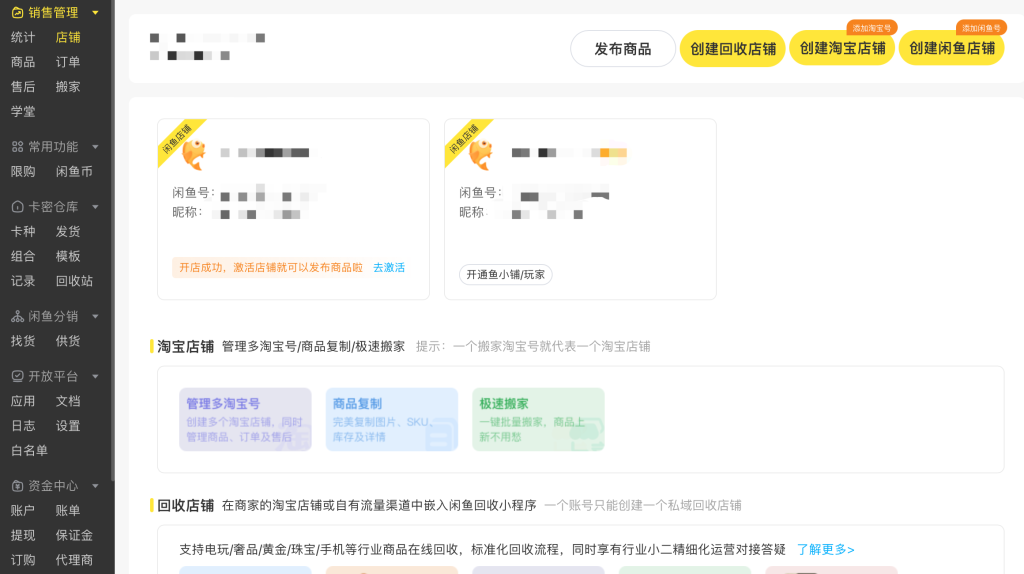1024x574 pixels.
Task: Click the 添加淘宝号 badge
Action: point(872,28)
